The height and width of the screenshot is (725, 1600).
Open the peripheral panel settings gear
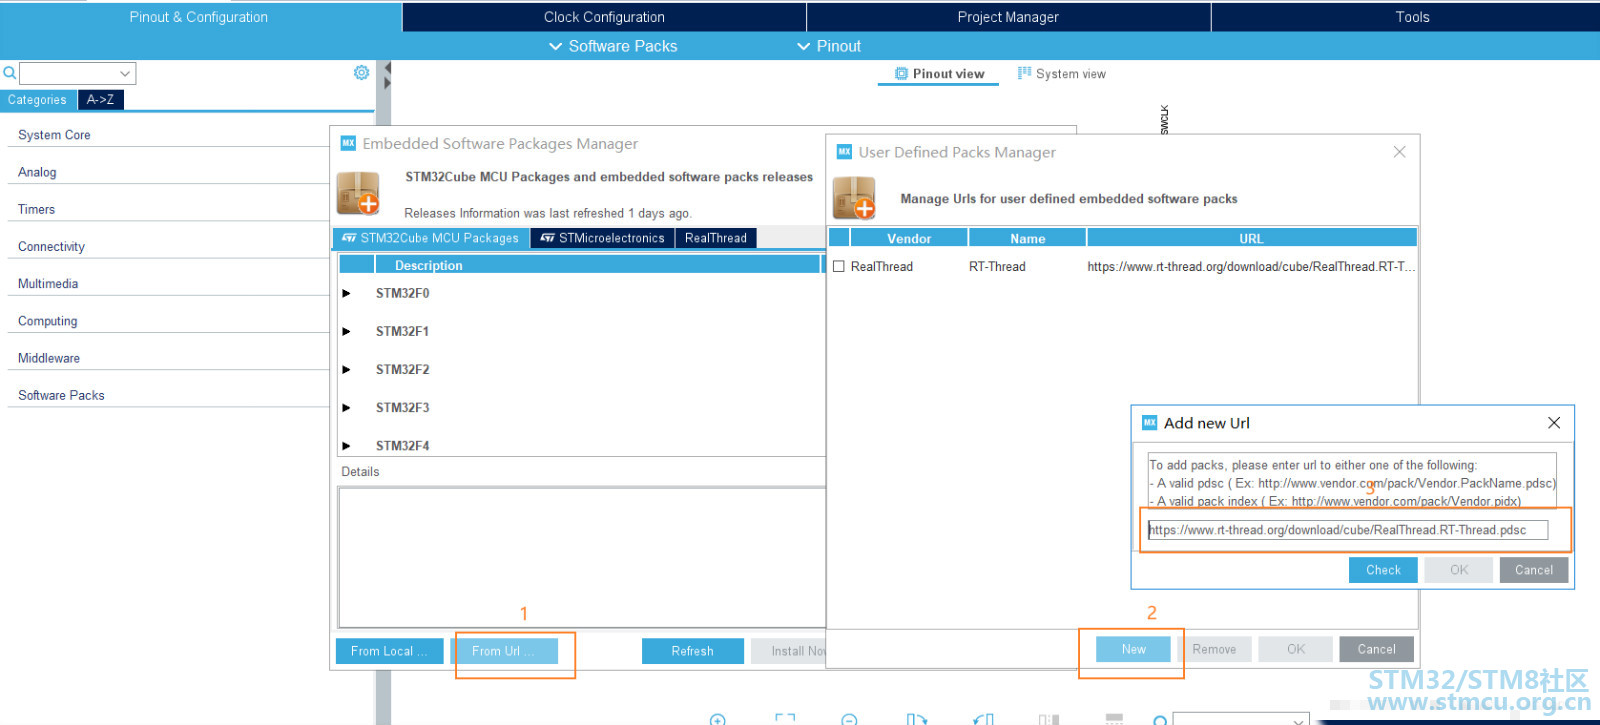coord(361,73)
